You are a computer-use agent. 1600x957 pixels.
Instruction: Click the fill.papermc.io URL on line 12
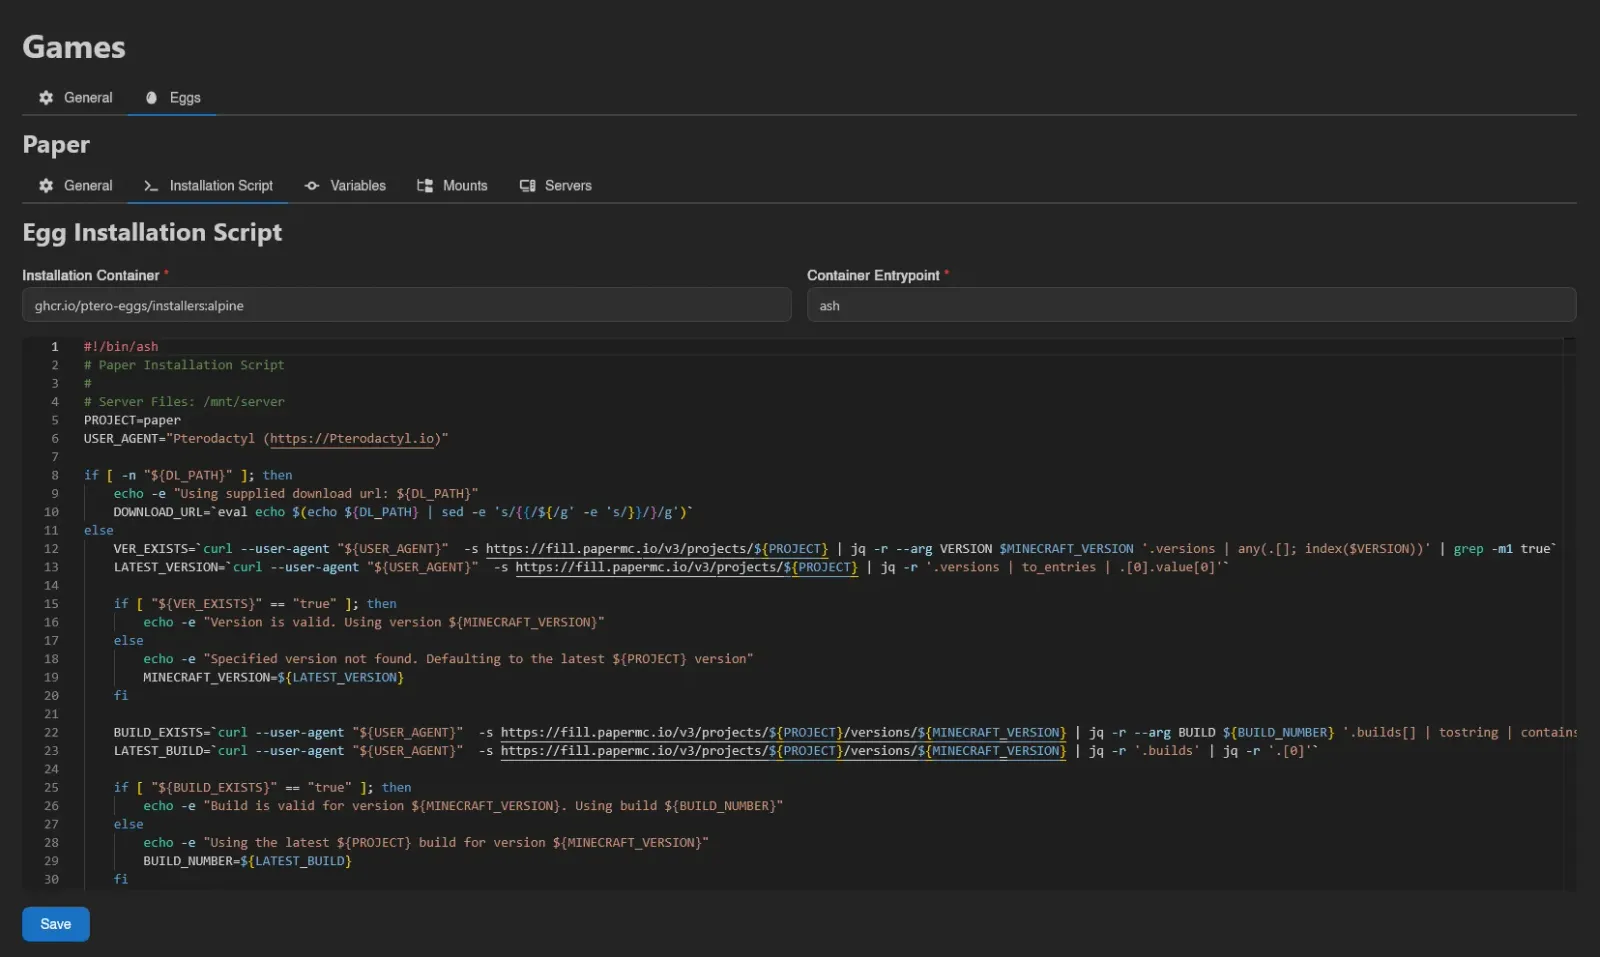tap(657, 549)
